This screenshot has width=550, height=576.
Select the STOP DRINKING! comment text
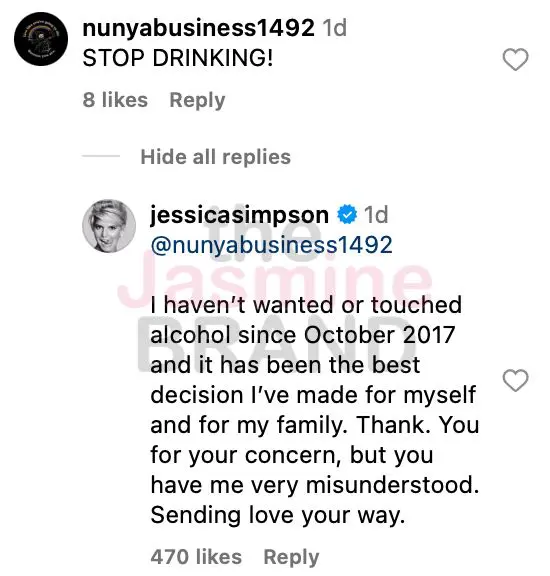pos(178,58)
